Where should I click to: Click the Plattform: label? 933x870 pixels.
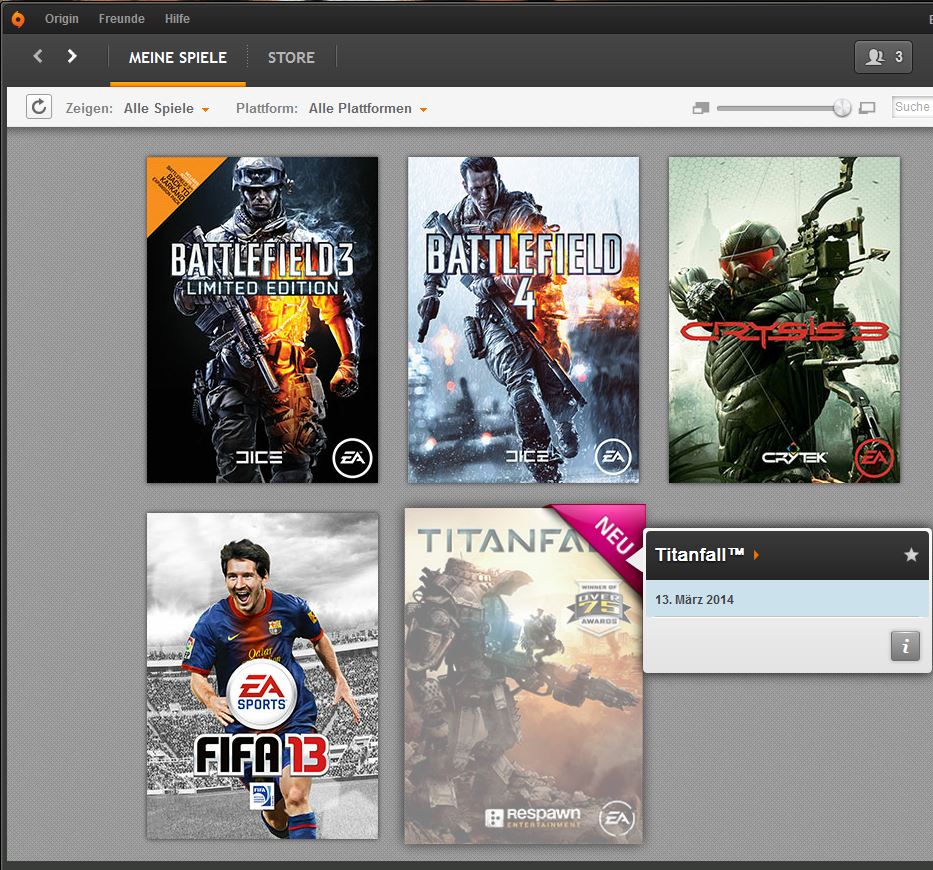[267, 108]
